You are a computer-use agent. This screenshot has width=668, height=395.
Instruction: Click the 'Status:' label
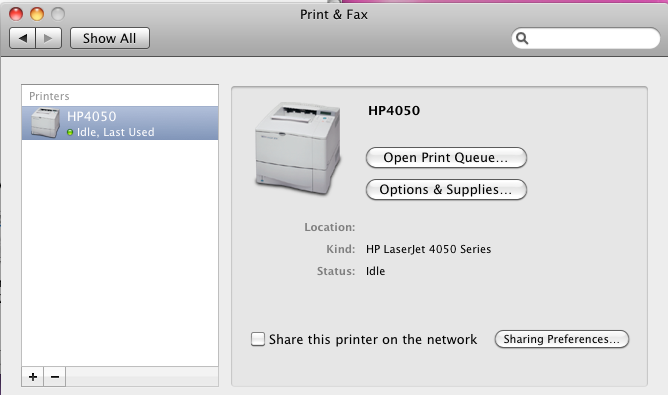(x=336, y=271)
